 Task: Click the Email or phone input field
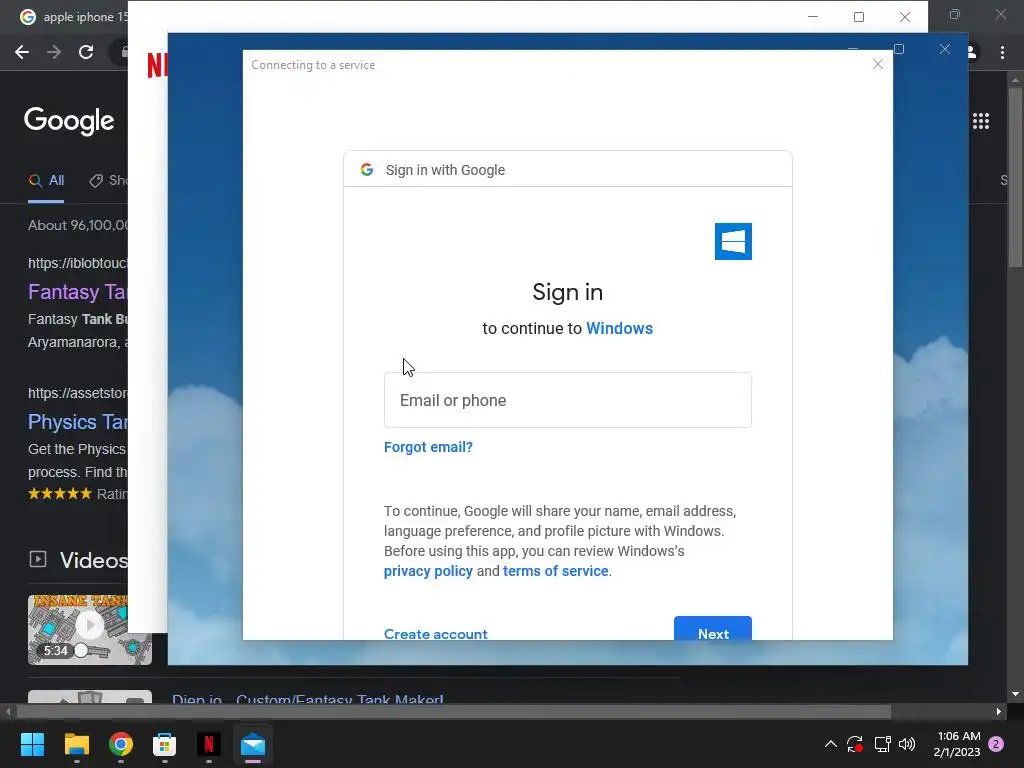(x=568, y=400)
